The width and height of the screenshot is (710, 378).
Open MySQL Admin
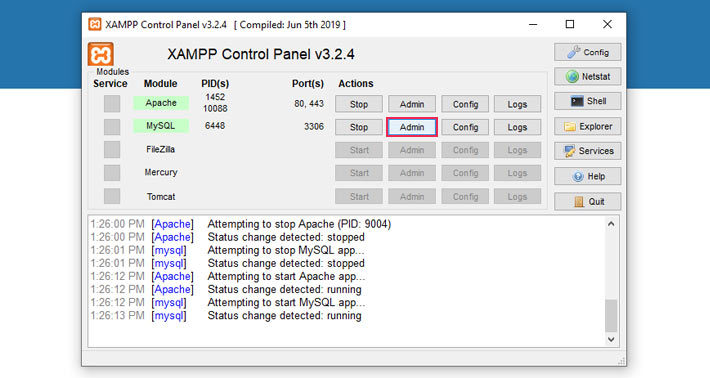click(x=412, y=127)
